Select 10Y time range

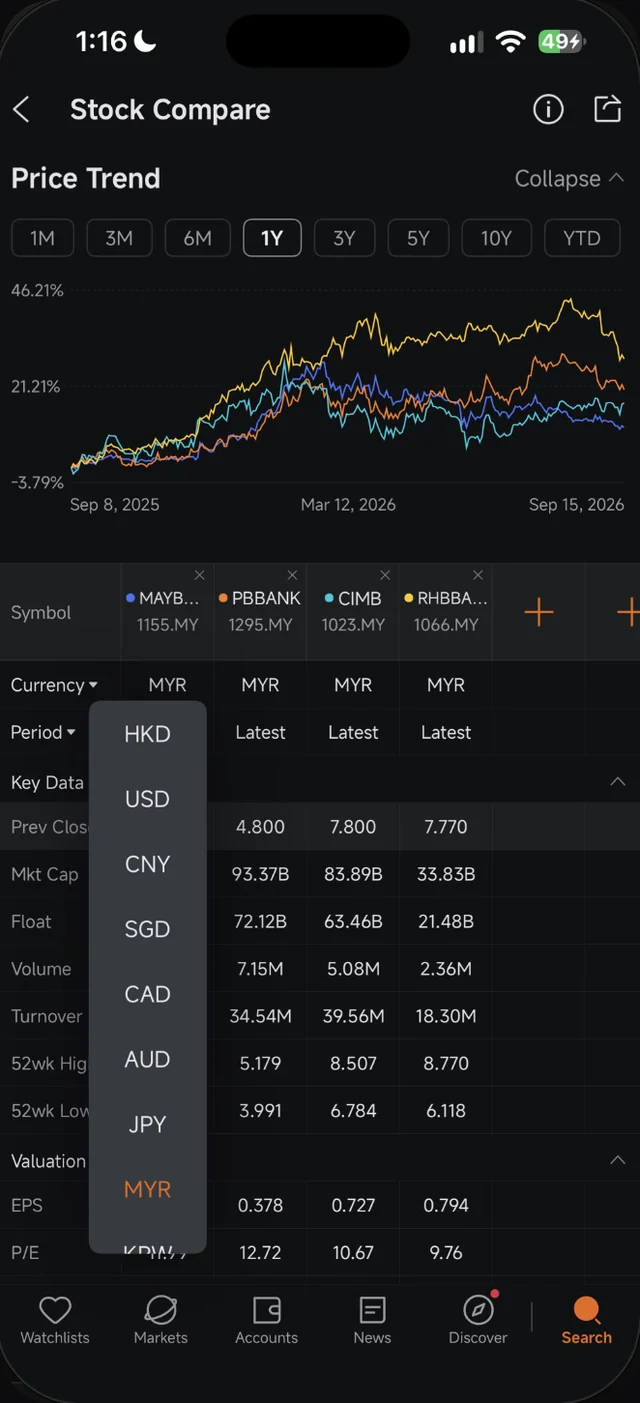pyautogui.click(x=496, y=238)
